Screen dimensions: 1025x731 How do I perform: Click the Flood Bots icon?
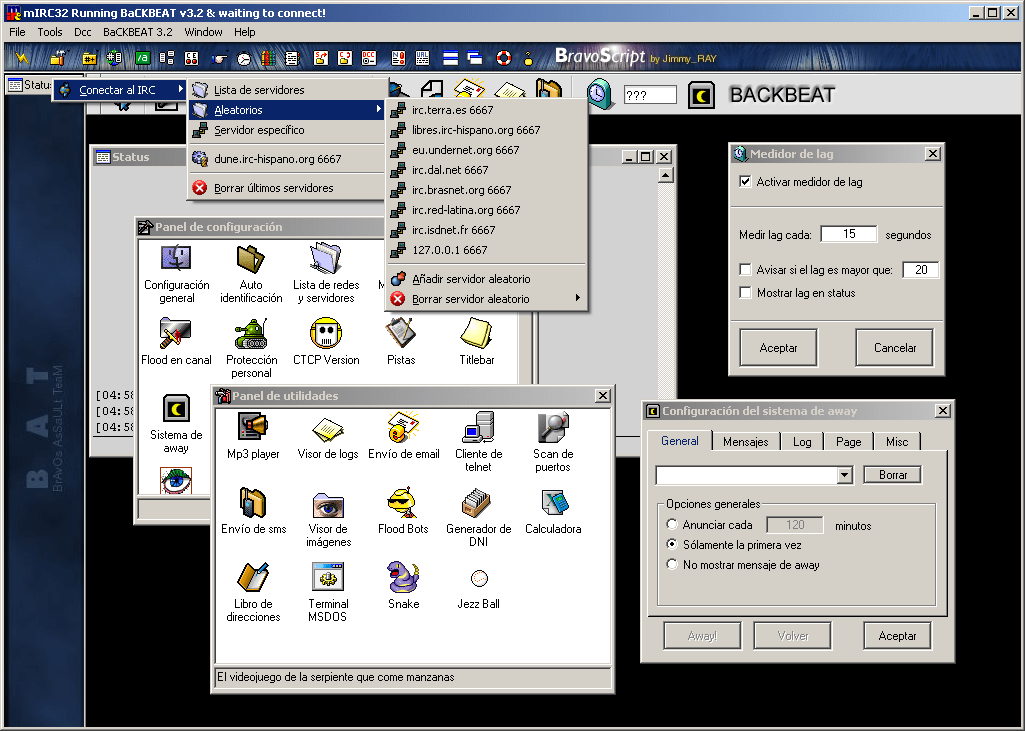[403, 504]
